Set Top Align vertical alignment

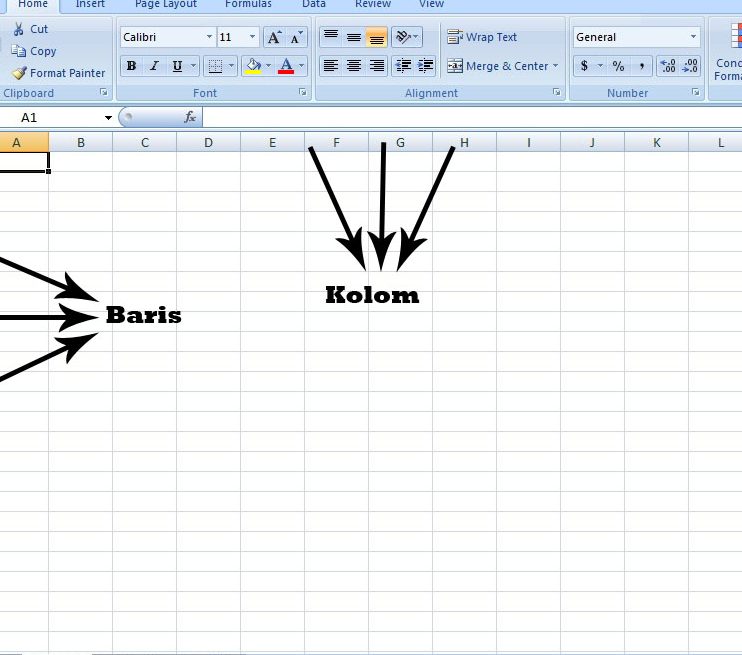coord(331,37)
